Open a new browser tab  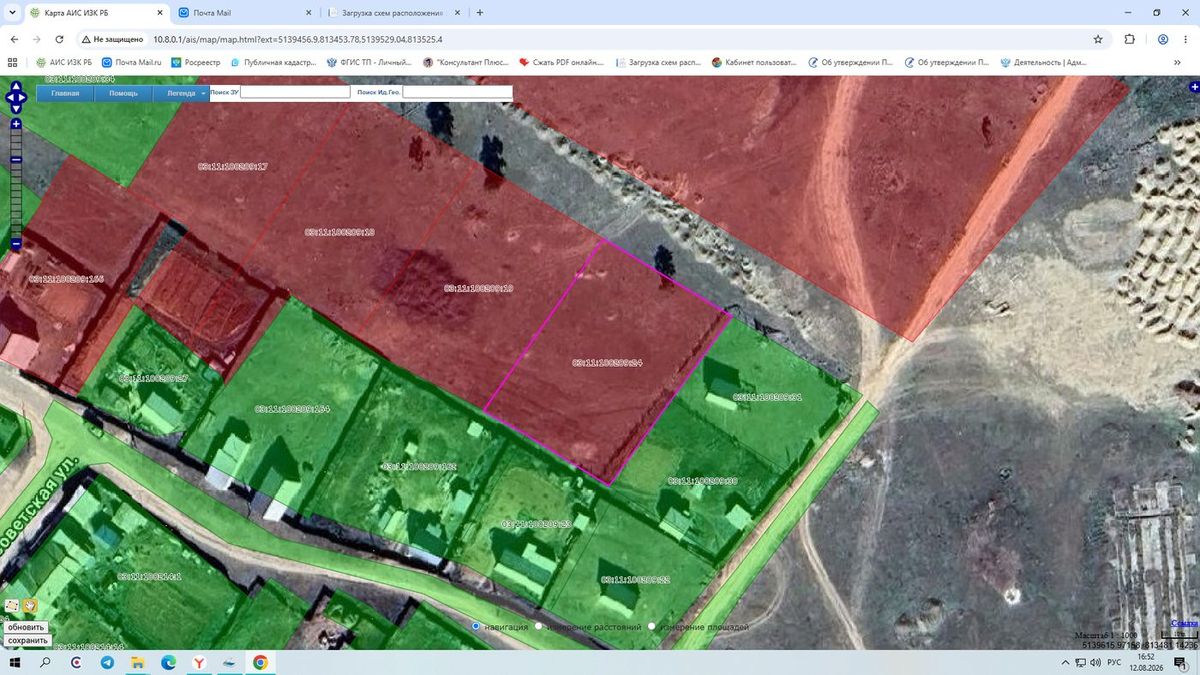[480, 13]
